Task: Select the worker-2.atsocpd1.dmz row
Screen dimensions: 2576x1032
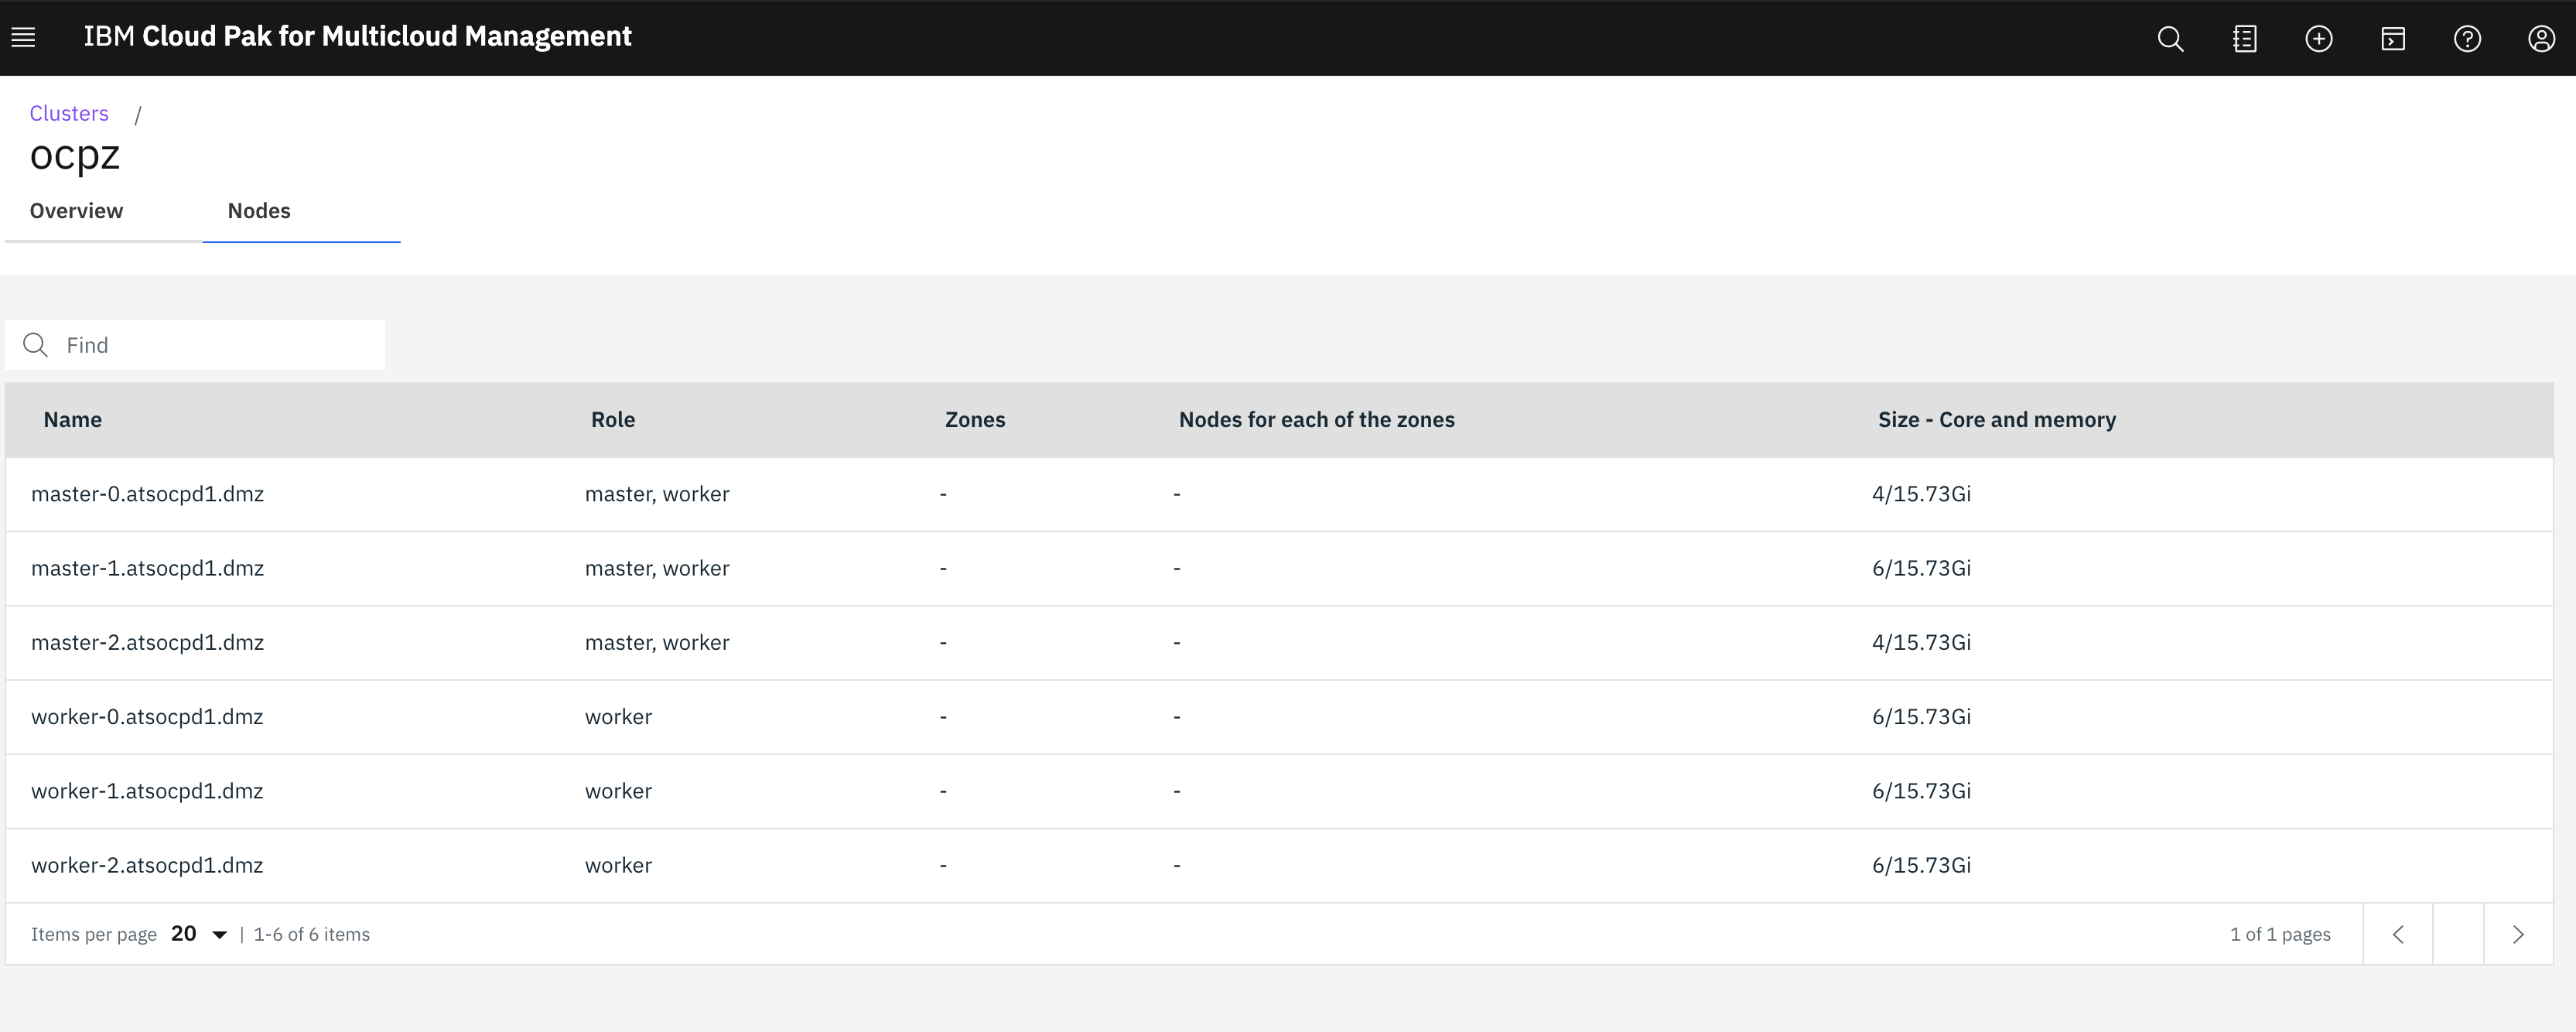Action: point(147,865)
